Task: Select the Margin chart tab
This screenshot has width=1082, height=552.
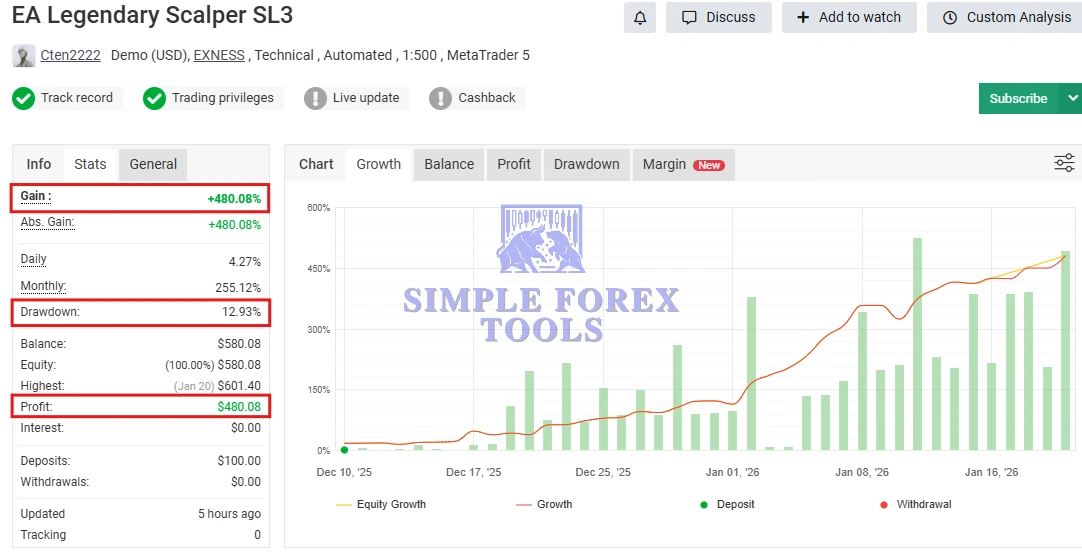Action: pyautogui.click(x=683, y=164)
